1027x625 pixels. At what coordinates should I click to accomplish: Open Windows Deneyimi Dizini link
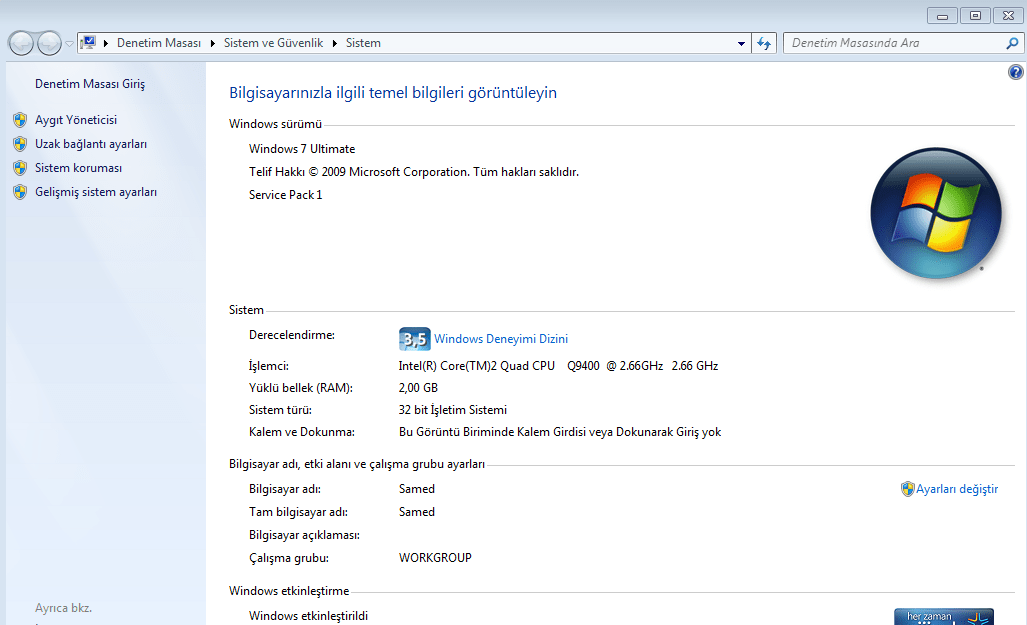click(501, 339)
